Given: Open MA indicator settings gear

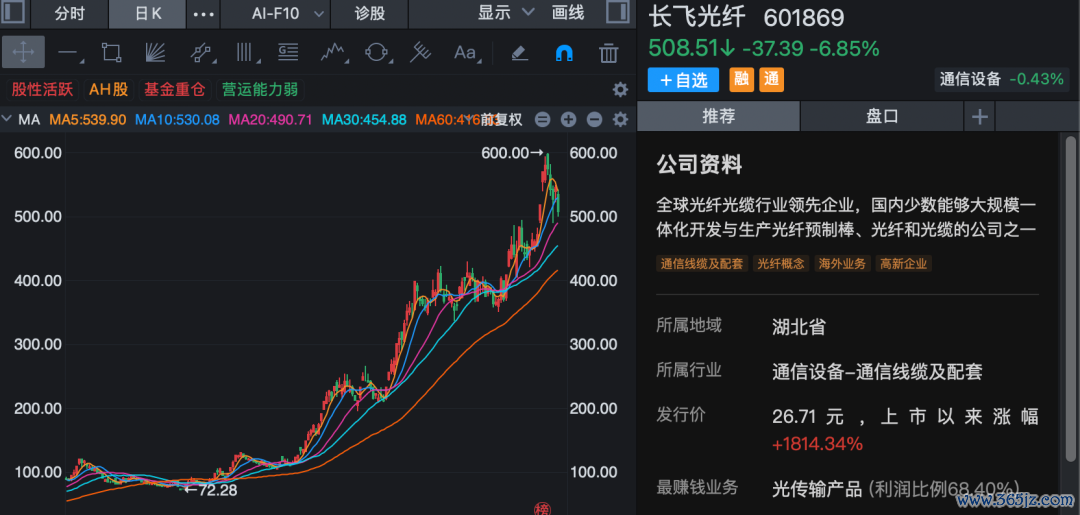Looking at the screenshot, I should tap(620, 120).
